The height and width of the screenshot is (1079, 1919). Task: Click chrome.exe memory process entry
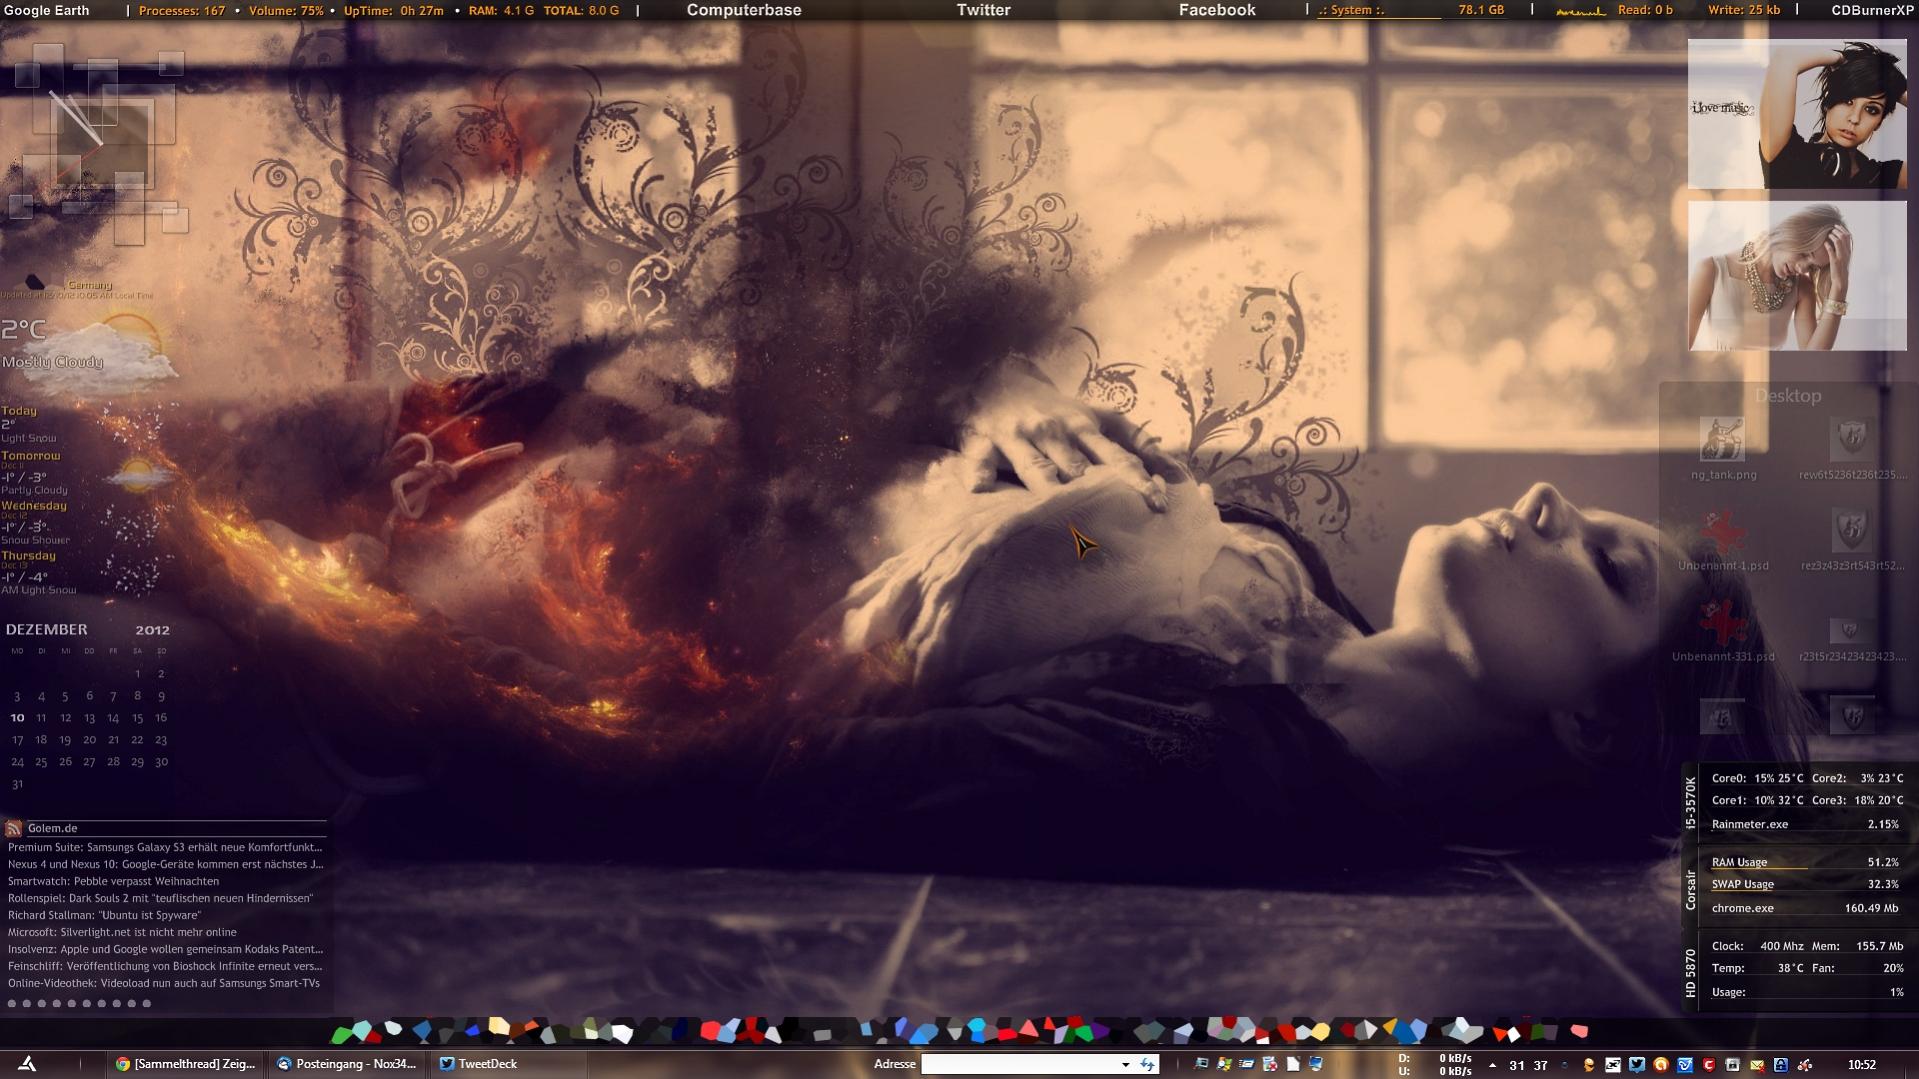coord(1805,908)
